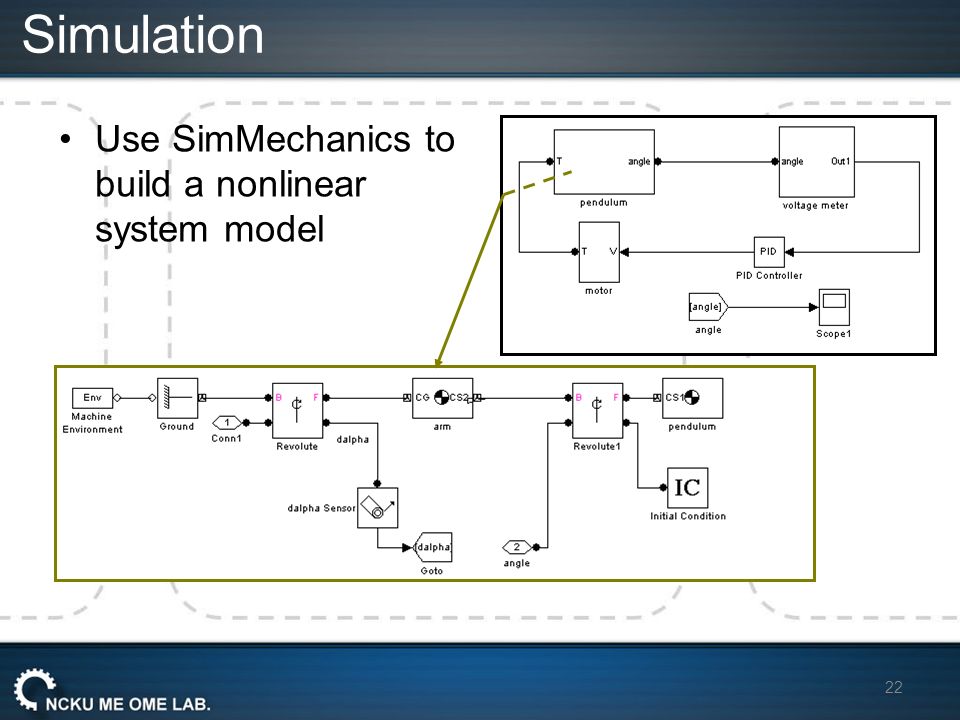This screenshot has width=960, height=720.
Task: Click the Conn1 connection port
Action: click(x=227, y=422)
